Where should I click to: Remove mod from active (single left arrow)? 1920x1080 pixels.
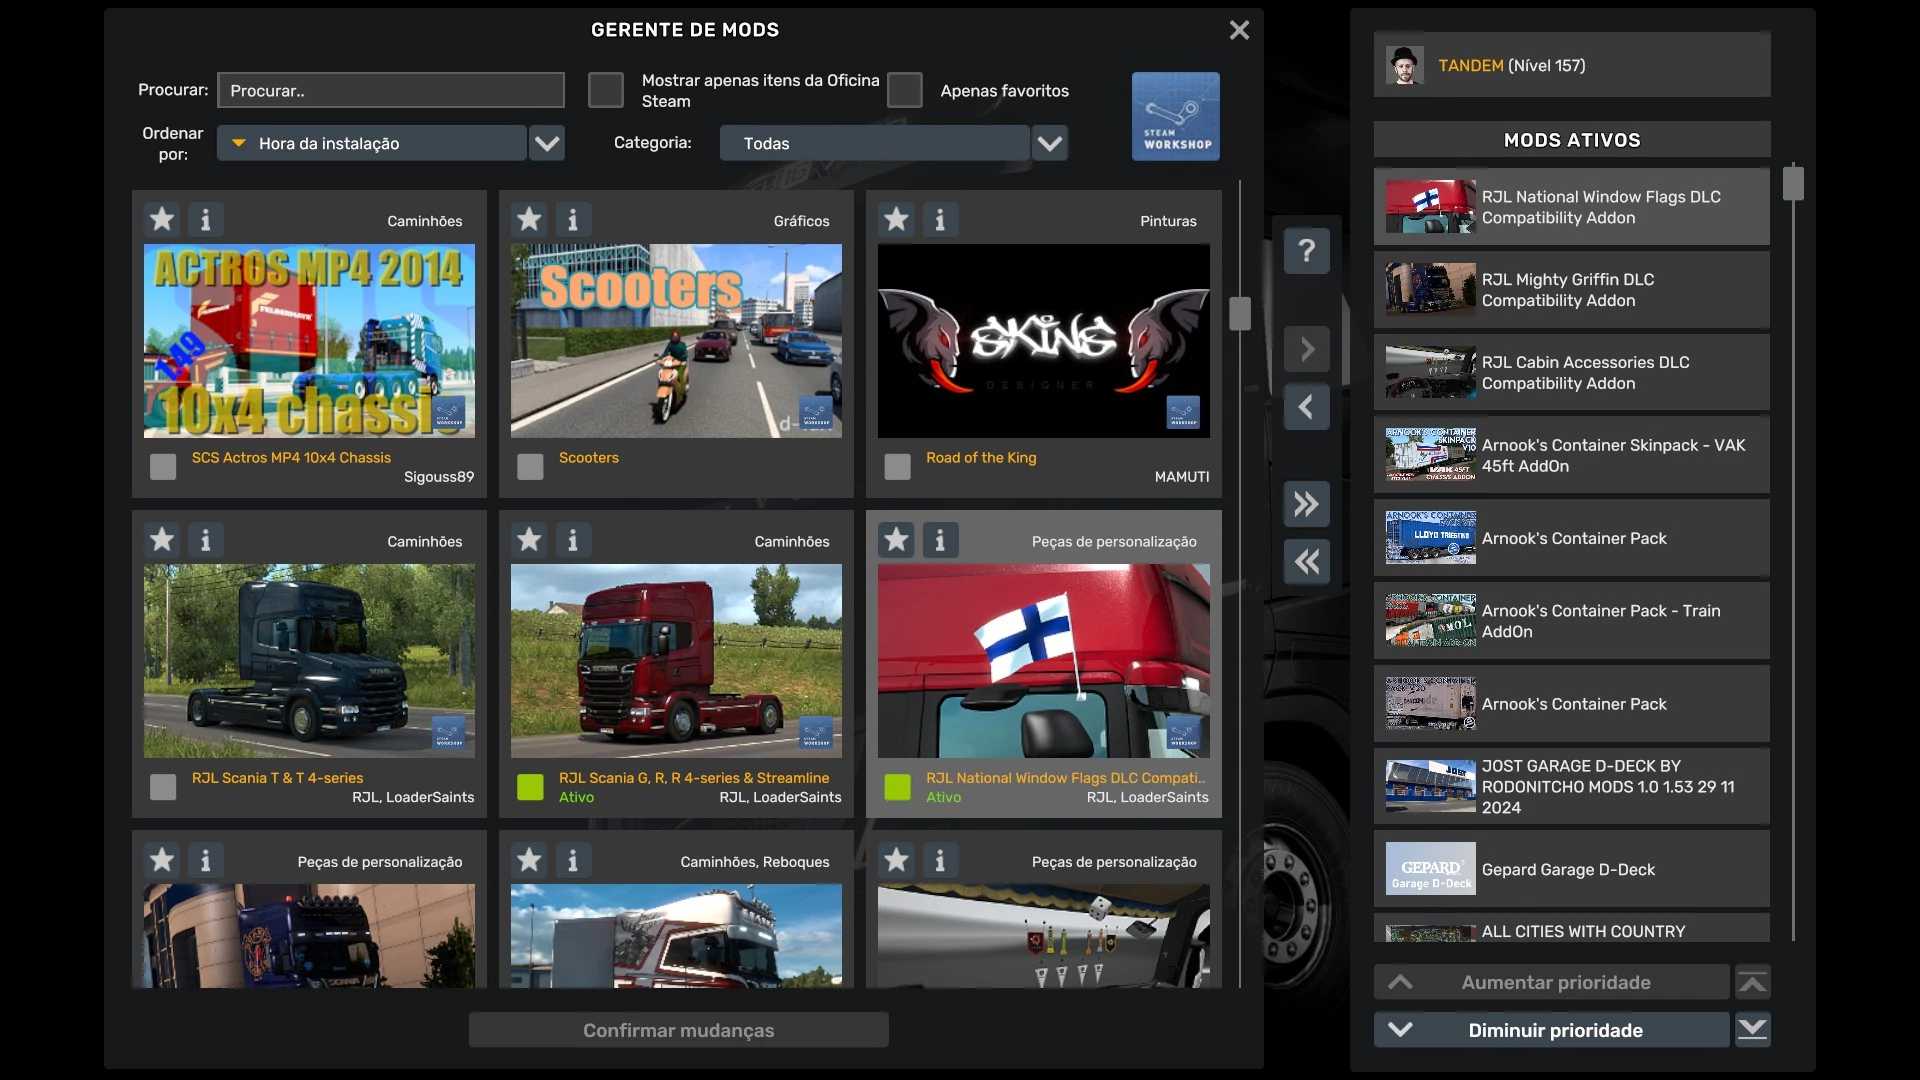[1306, 407]
